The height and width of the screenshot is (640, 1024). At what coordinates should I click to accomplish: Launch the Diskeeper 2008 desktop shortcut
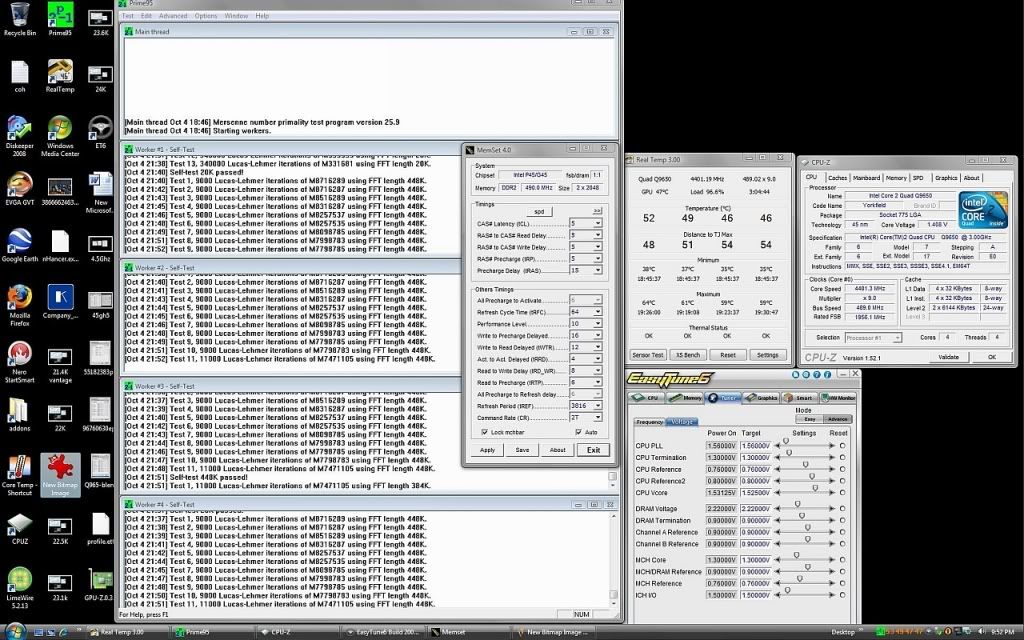(x=20, y=136)
